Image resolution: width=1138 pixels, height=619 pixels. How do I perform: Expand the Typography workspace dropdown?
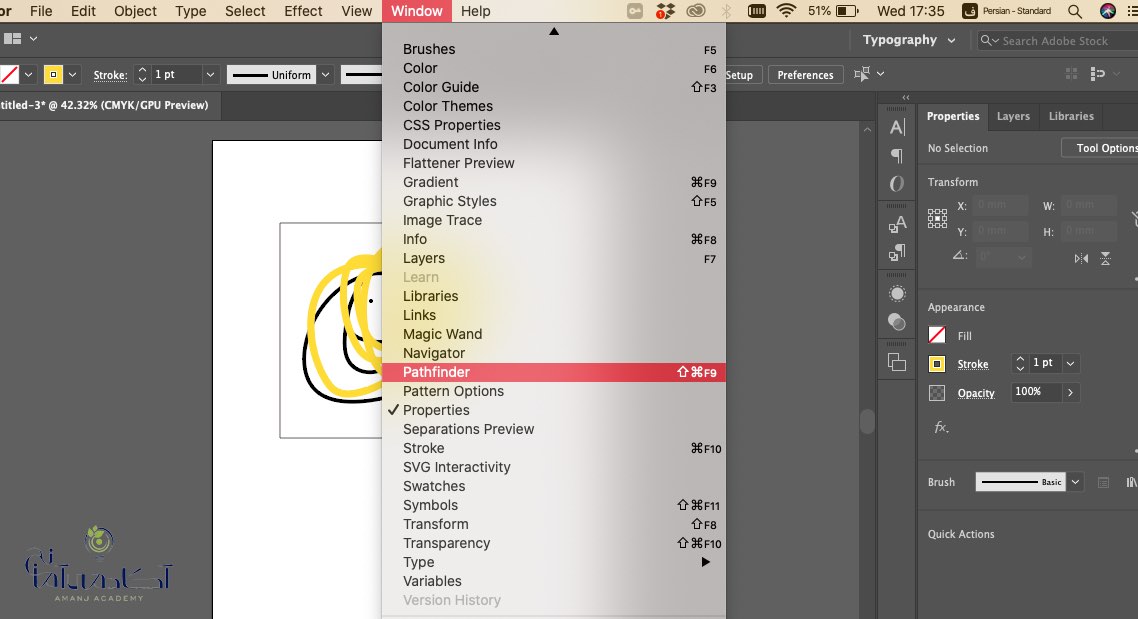[951, 41]
